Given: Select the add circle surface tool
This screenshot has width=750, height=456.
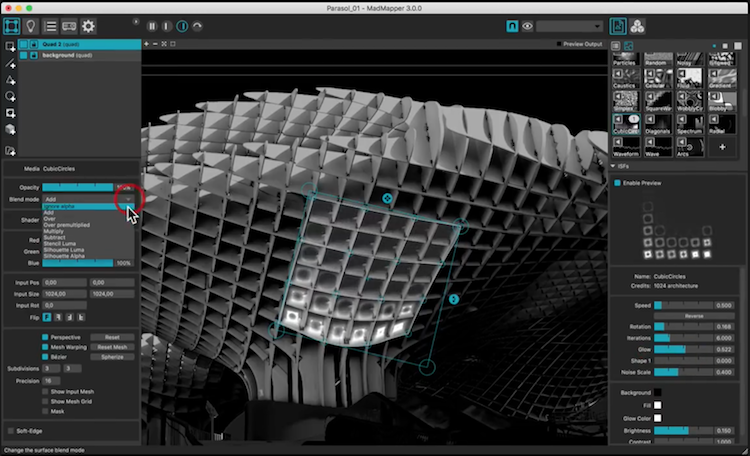Looking at the screenshot, I should click(10, 96).
